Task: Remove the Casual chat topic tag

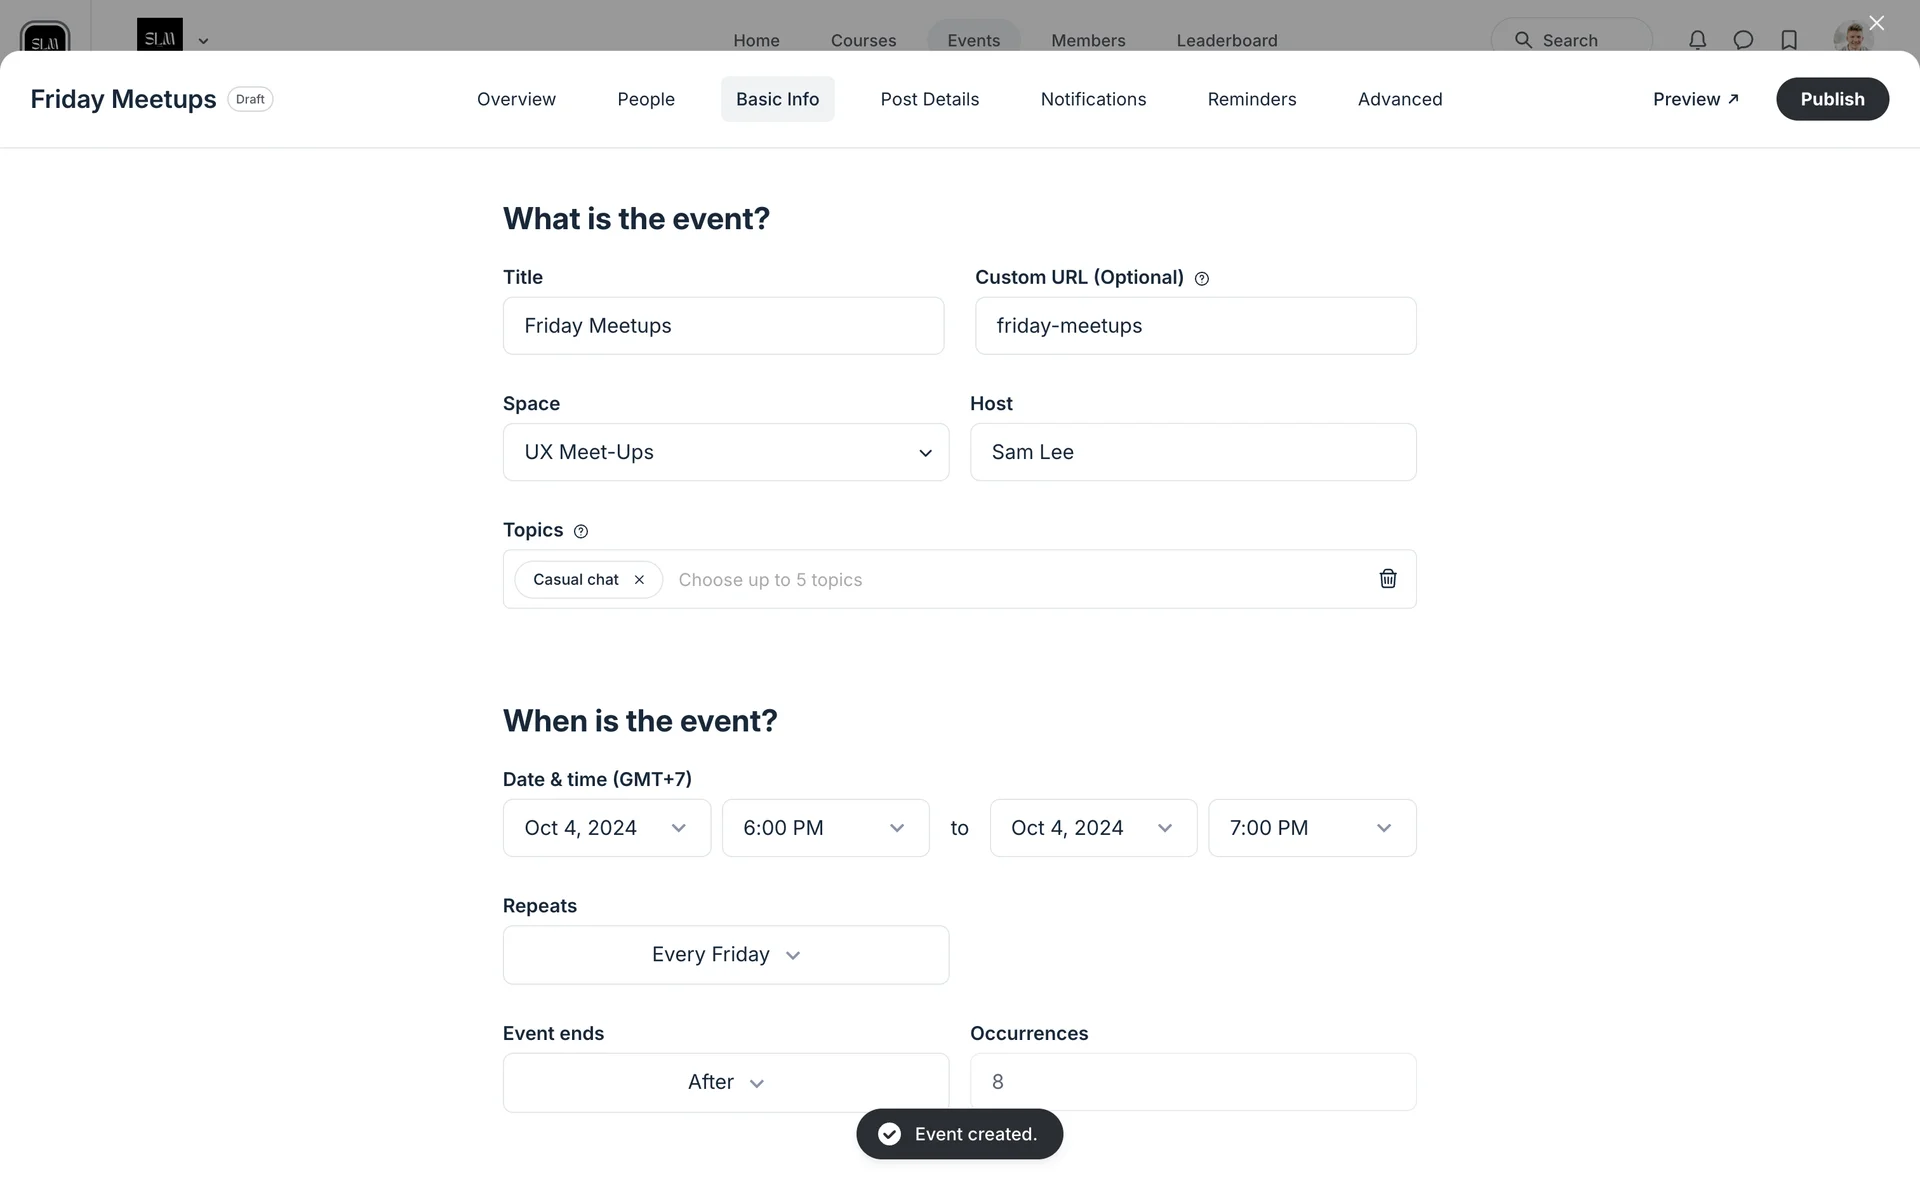Action: click(639, 580)
